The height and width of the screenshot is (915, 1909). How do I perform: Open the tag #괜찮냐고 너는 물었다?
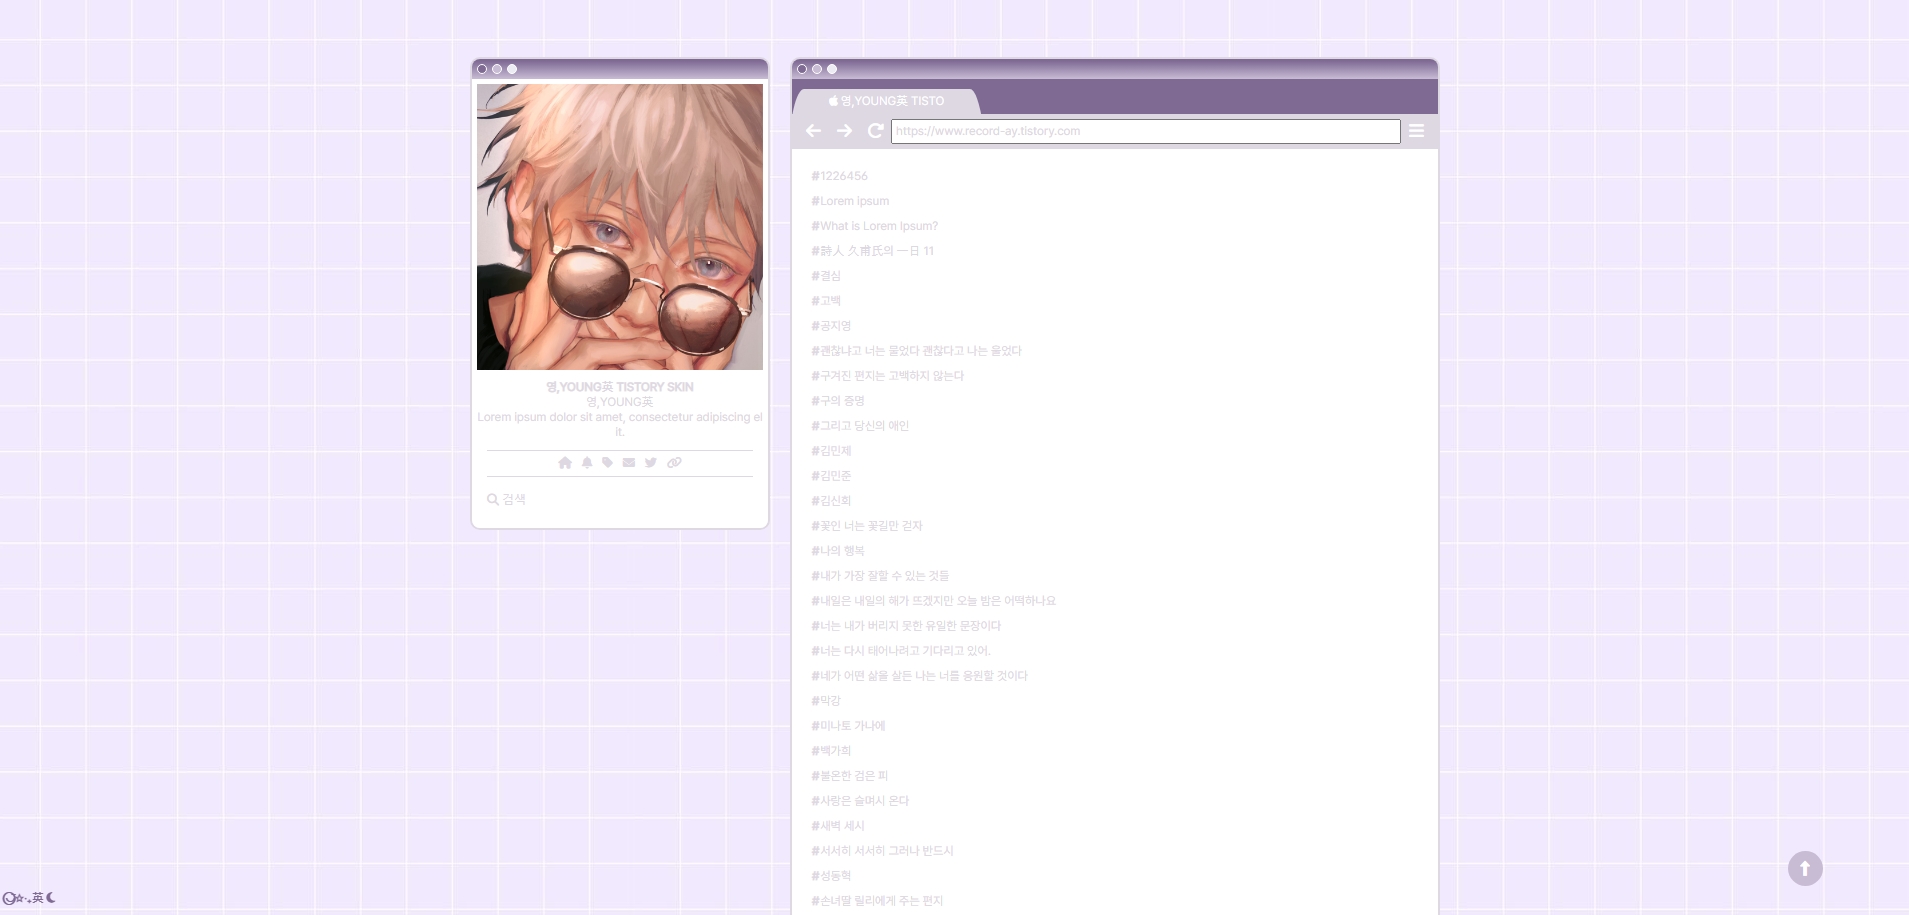pyautogui.click(x=916, y=351)
